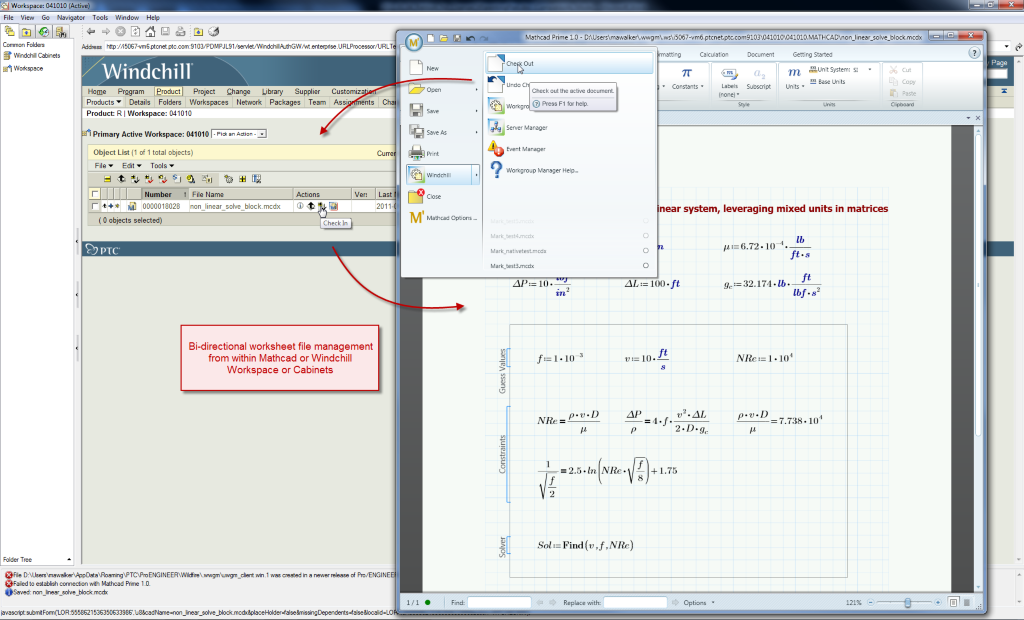This screenshot has width=1024, height=620.
Task: Select the Subscript style icon in the ribbon
Action: 758,76
